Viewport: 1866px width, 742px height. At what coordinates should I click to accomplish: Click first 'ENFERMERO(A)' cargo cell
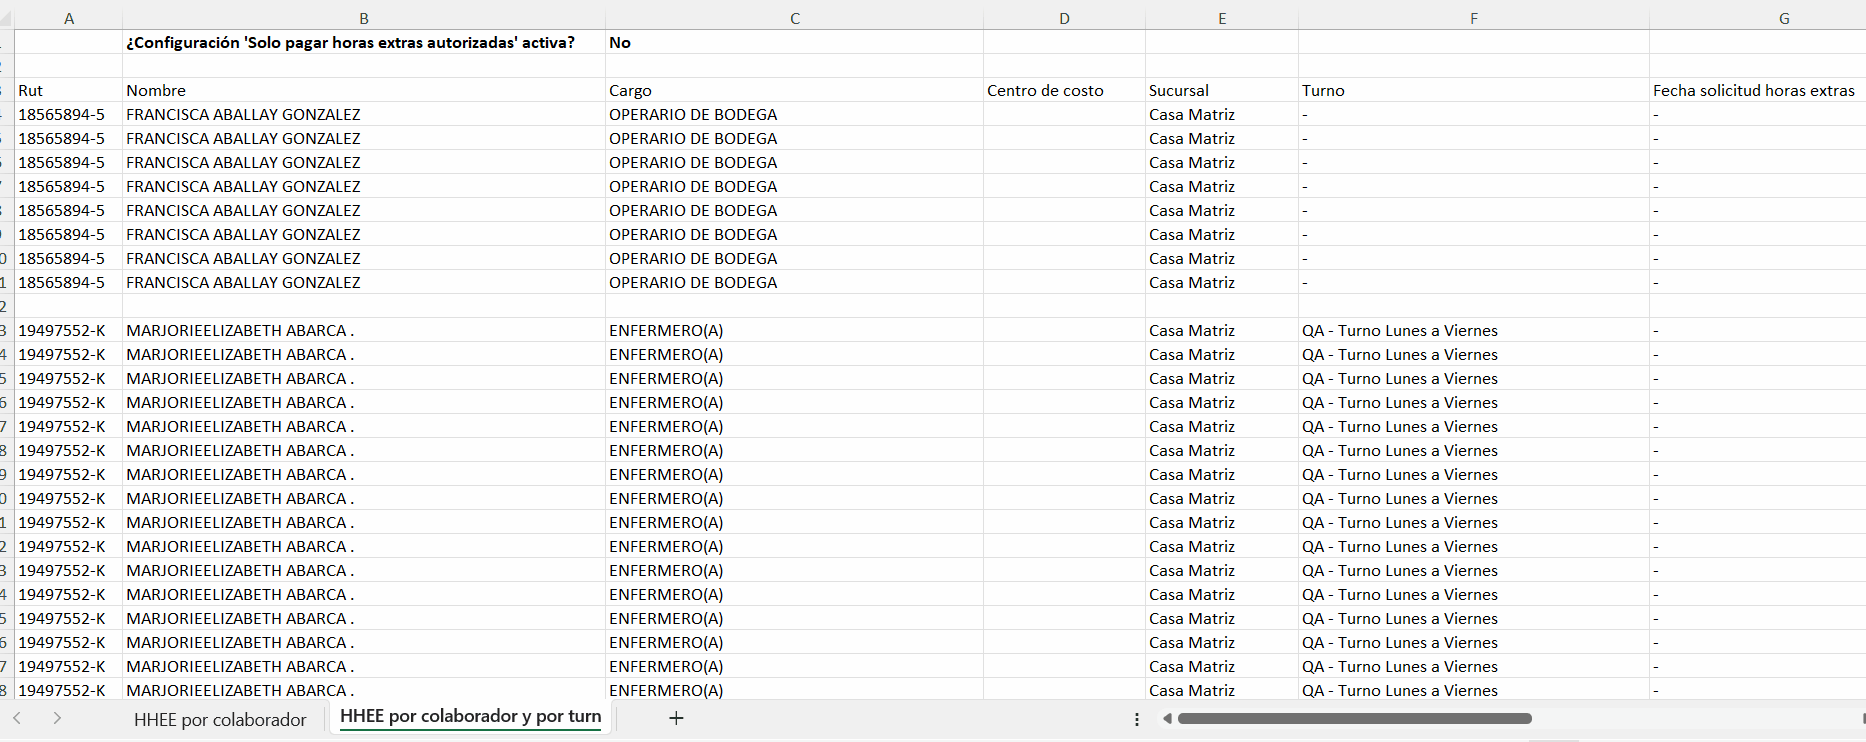(x=794, y=330)
